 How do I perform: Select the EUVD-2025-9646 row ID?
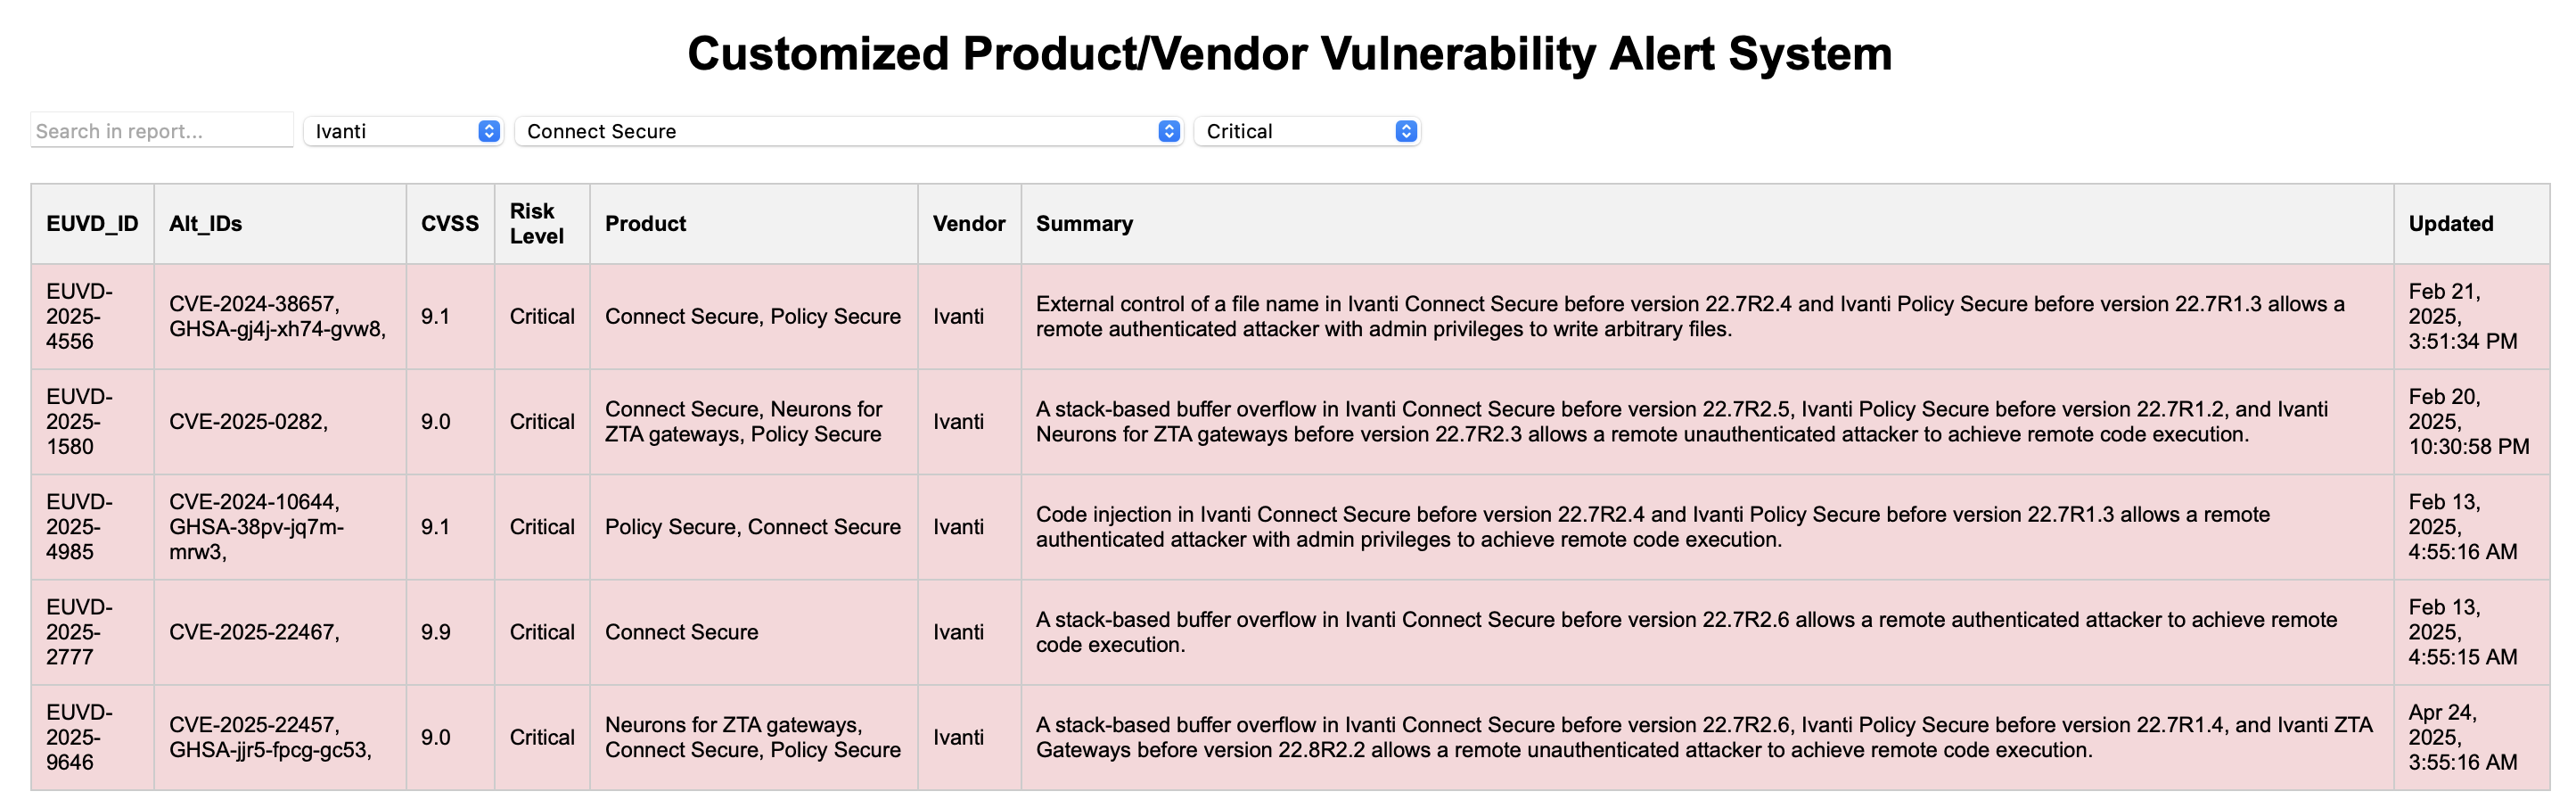pyautogui.click(x=80, y=737)
